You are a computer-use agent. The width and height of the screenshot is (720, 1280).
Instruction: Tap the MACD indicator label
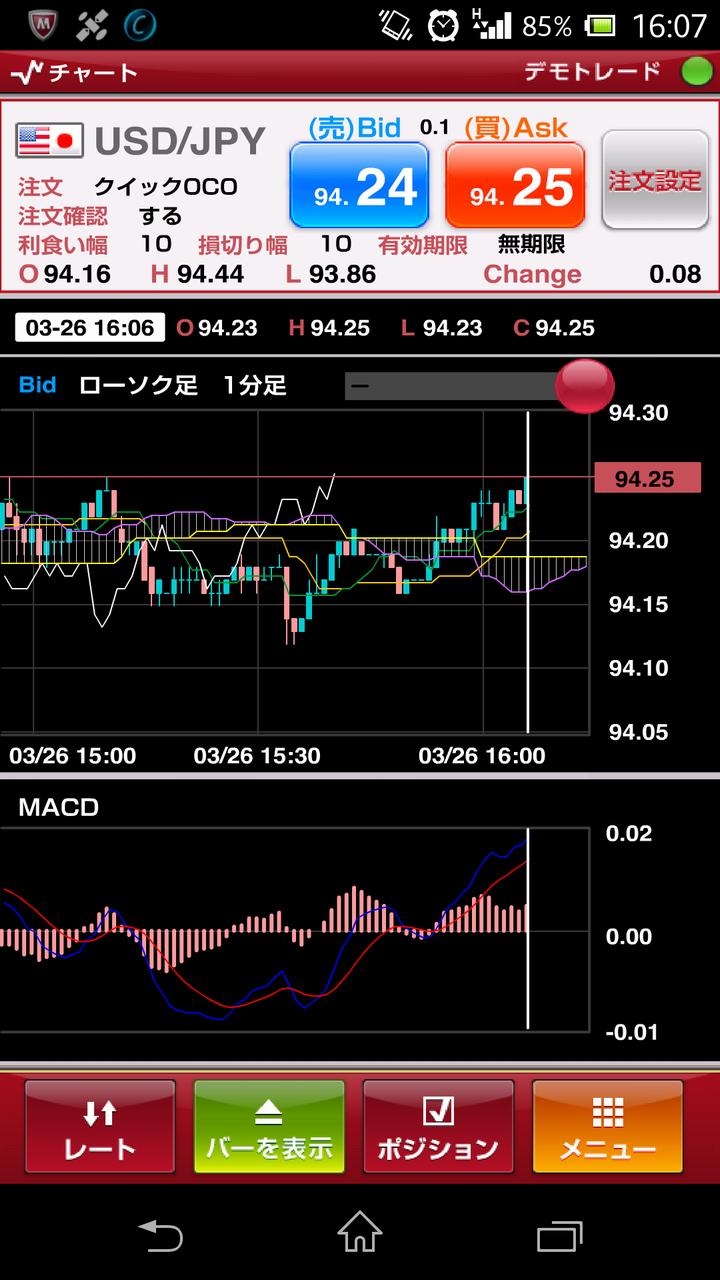click(58, 807)
